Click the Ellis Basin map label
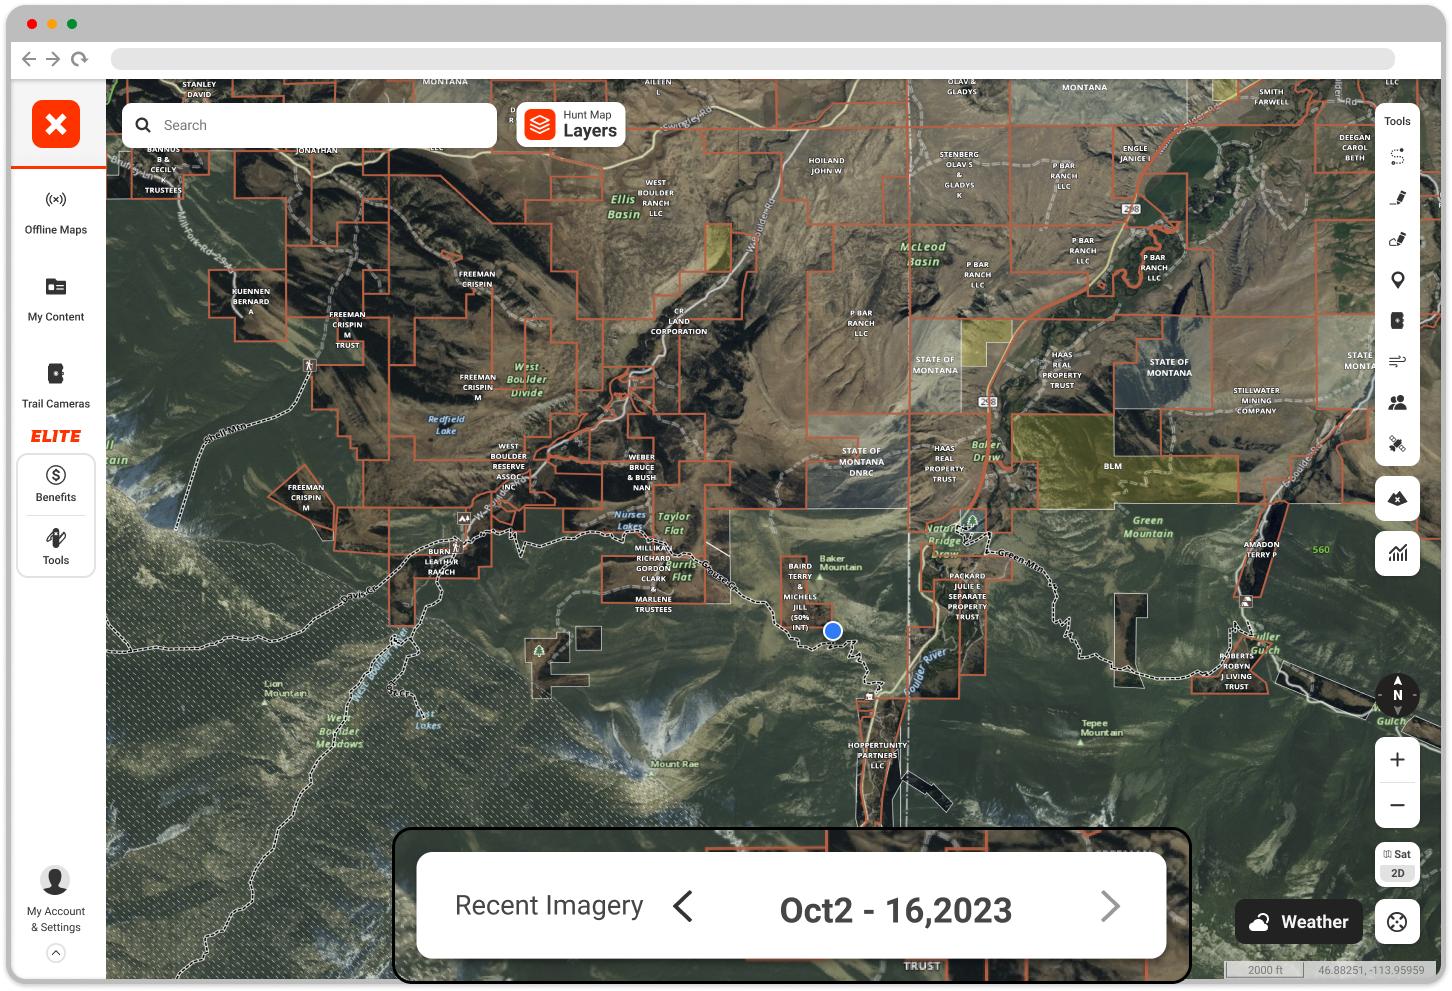Viewport: 1452px width, 991px height. pyautogui.click(x=624, y=207)
